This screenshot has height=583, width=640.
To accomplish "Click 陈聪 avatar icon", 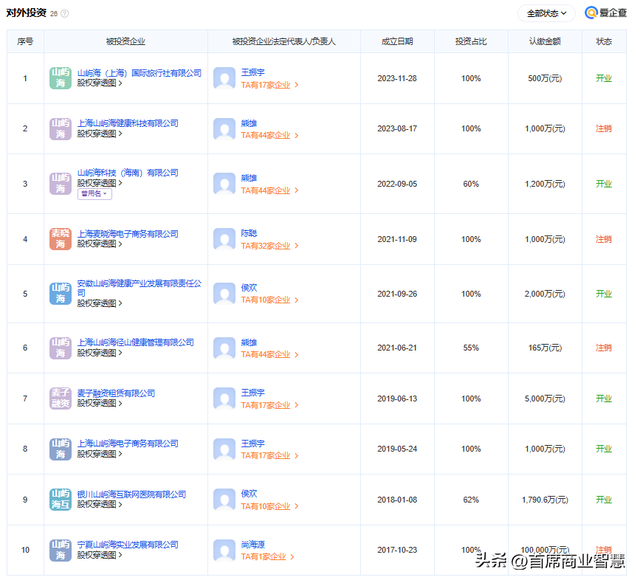I will coord(224,239).
